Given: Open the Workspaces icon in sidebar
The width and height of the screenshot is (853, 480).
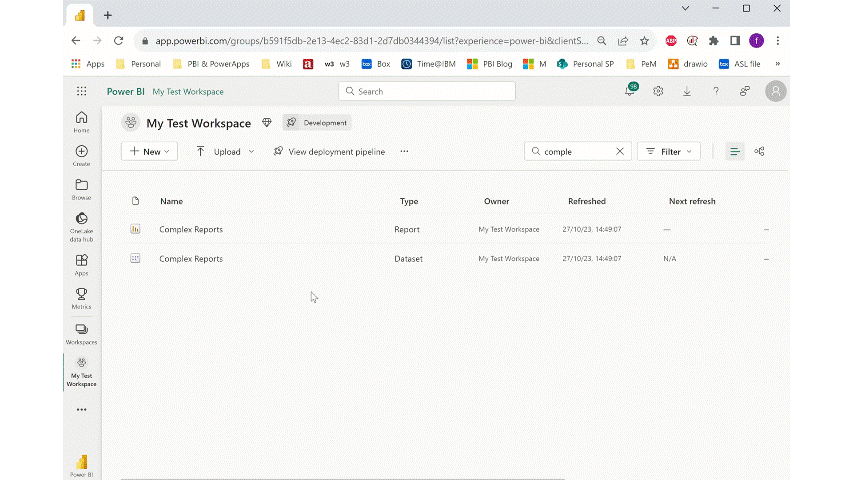Looking at the screenshot, I should (81, 329).
